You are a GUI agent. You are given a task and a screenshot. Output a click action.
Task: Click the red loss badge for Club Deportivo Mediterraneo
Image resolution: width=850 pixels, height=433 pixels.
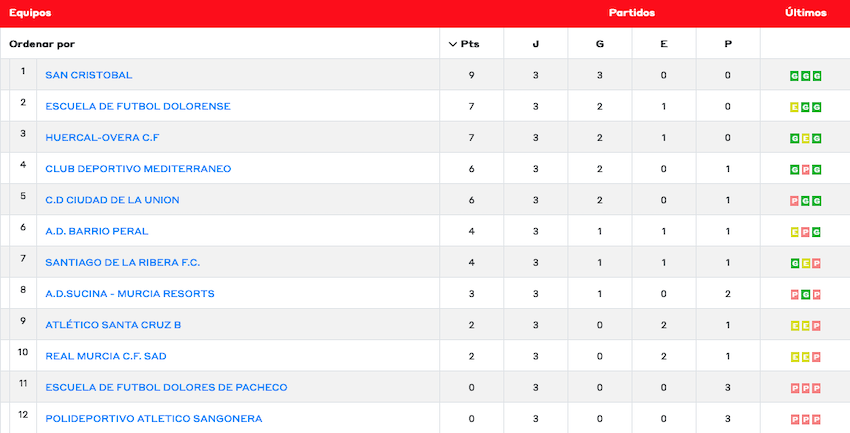805,169
